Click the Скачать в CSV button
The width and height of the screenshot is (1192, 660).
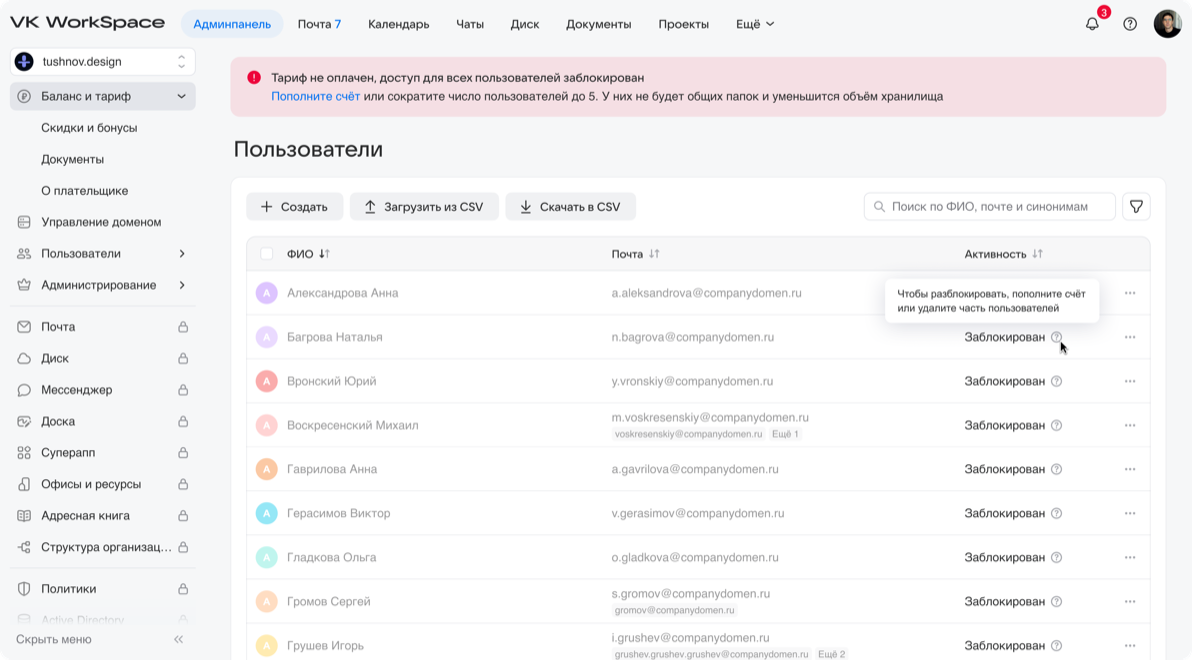click(x=570, y=207)
